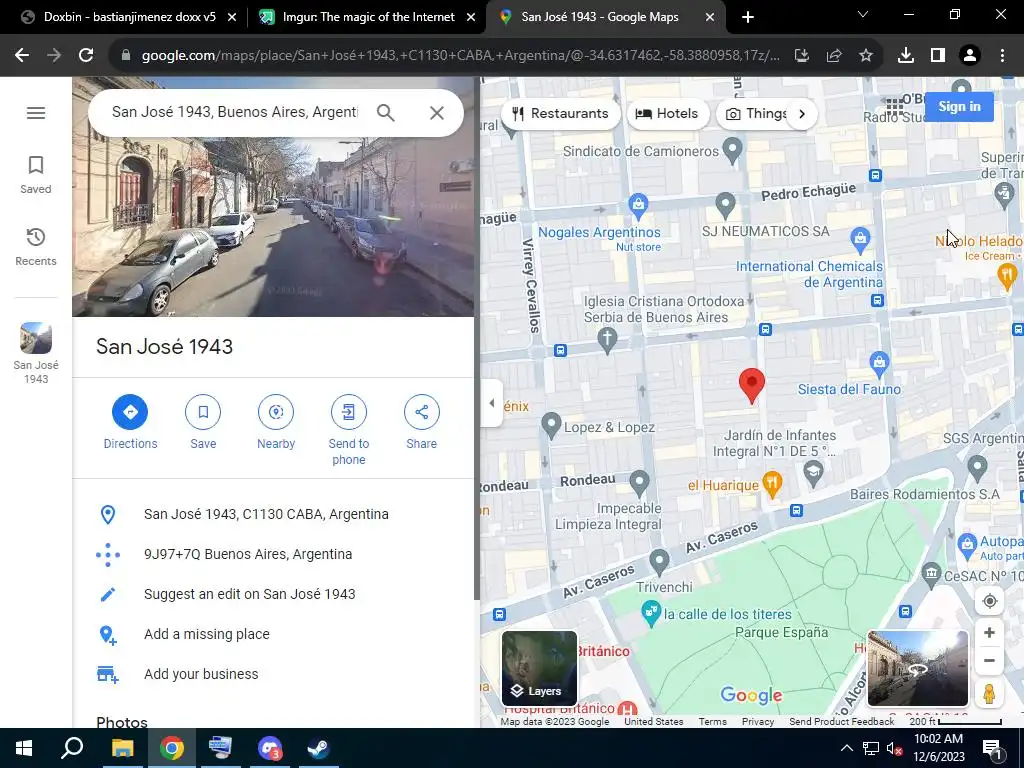Select the Restaurants category chip
The image size is (1024, 768).
pos(560,114)
